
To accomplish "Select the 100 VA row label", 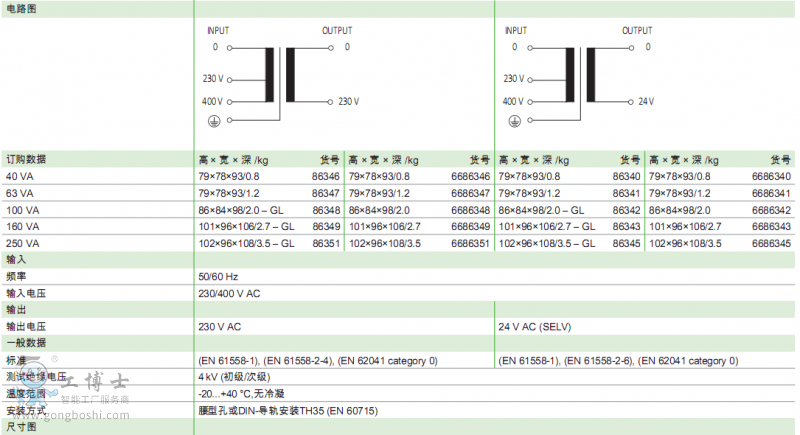I will 23,210.
